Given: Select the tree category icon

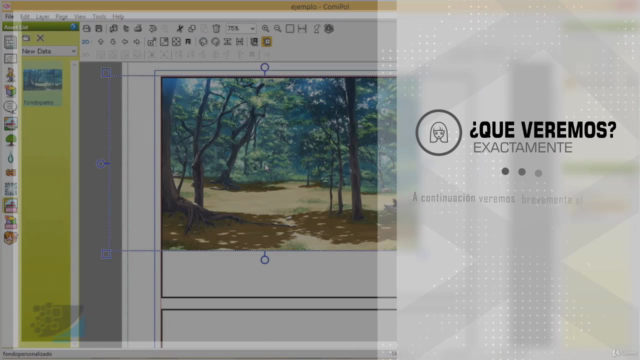Looking at the screenshot, I should (x=10, y=140).
